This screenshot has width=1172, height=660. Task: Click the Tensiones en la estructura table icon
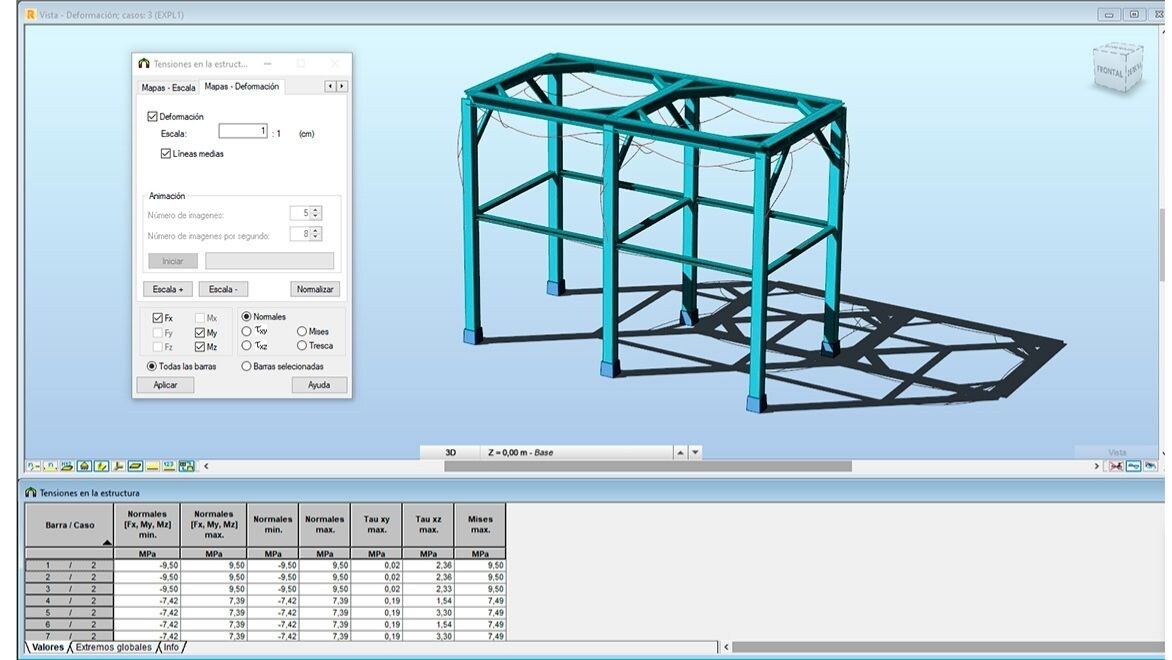point(31,493)
